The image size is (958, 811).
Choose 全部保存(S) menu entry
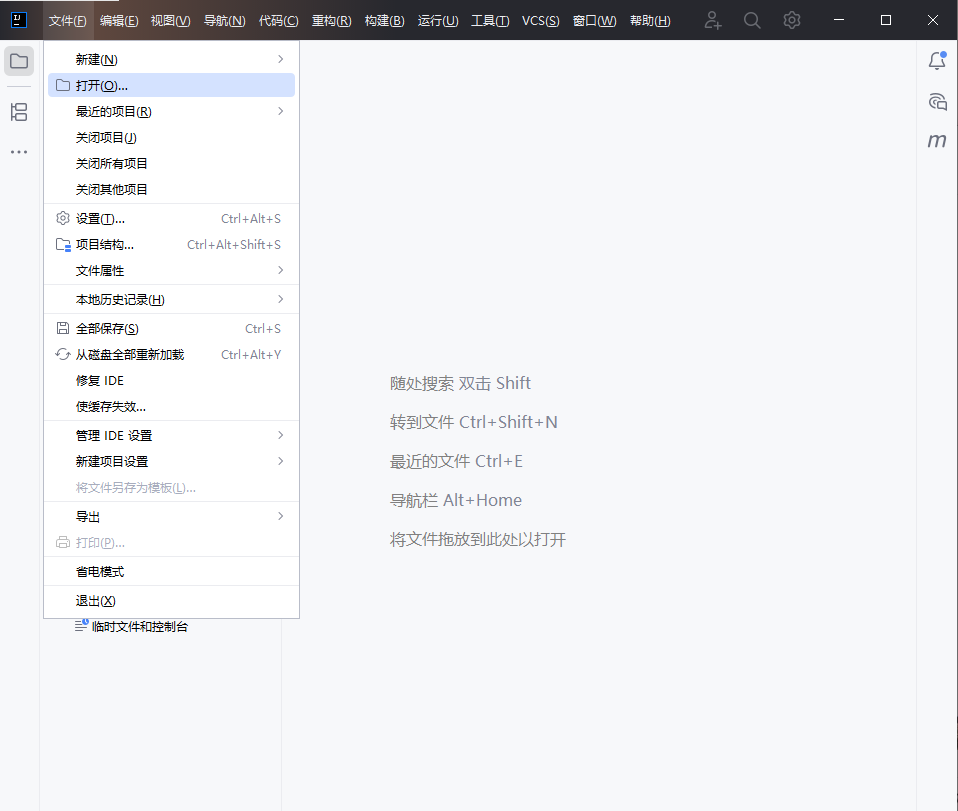[x=107, y=329]
